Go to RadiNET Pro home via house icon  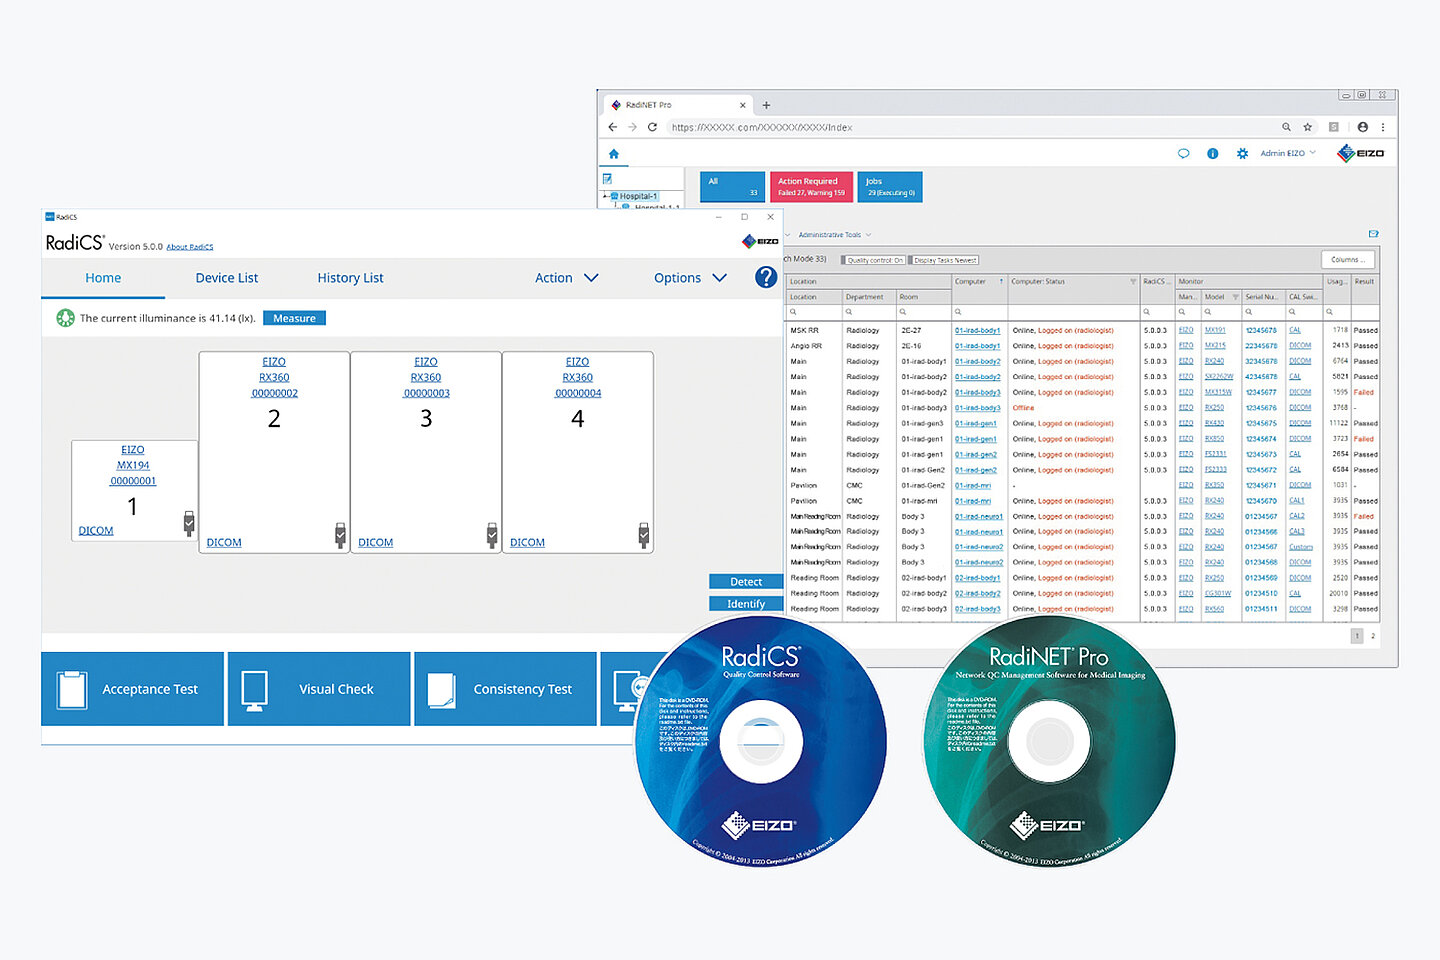(x=614, y=154)
